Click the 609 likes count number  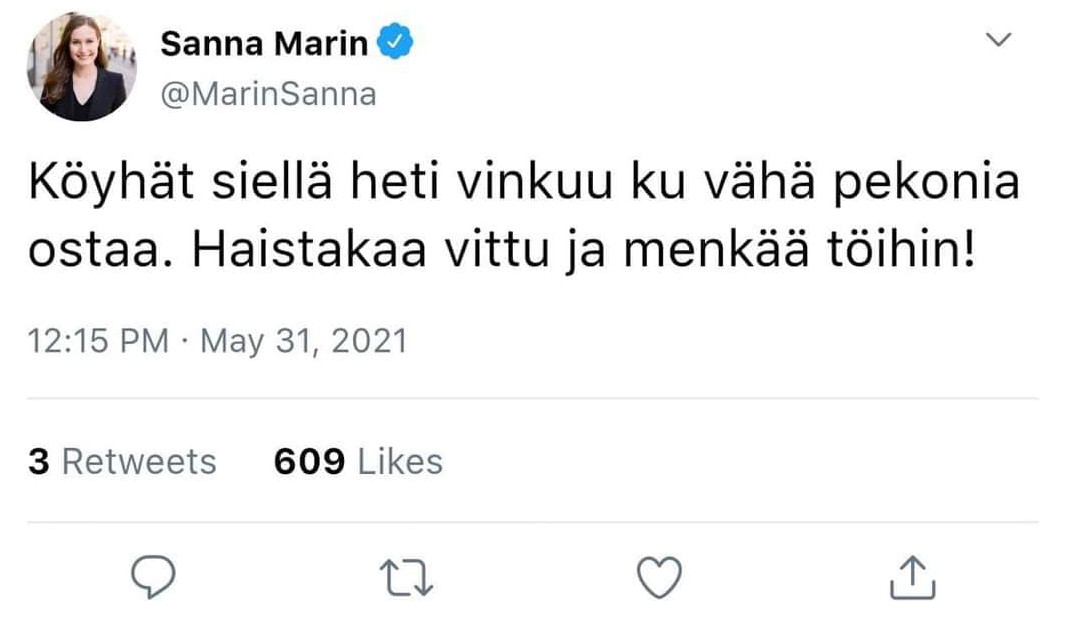309,461
